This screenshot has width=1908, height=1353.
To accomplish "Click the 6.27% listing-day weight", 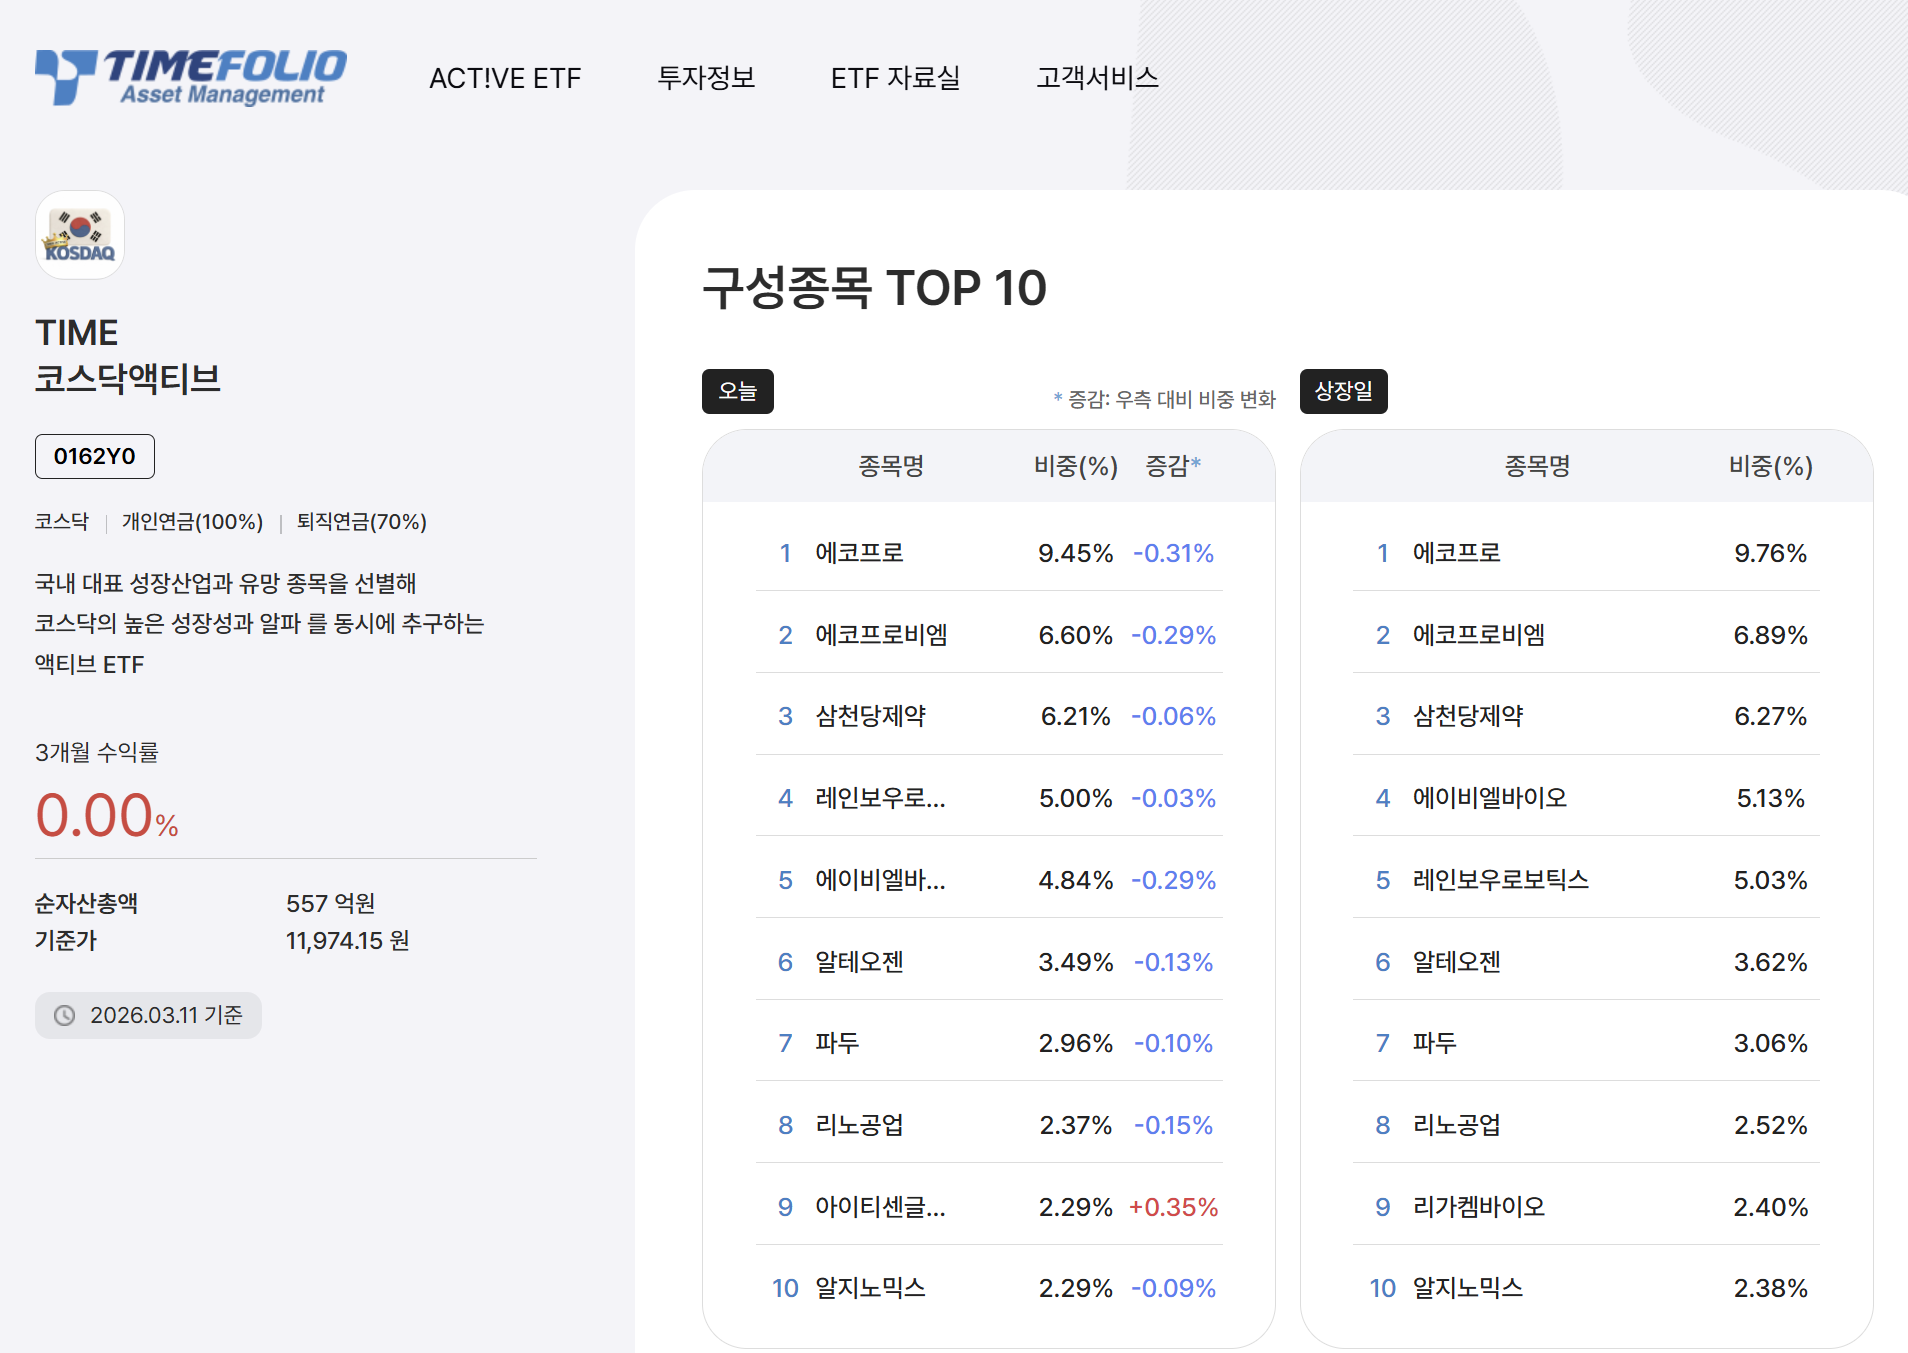I will click(x=1771, y=716).
